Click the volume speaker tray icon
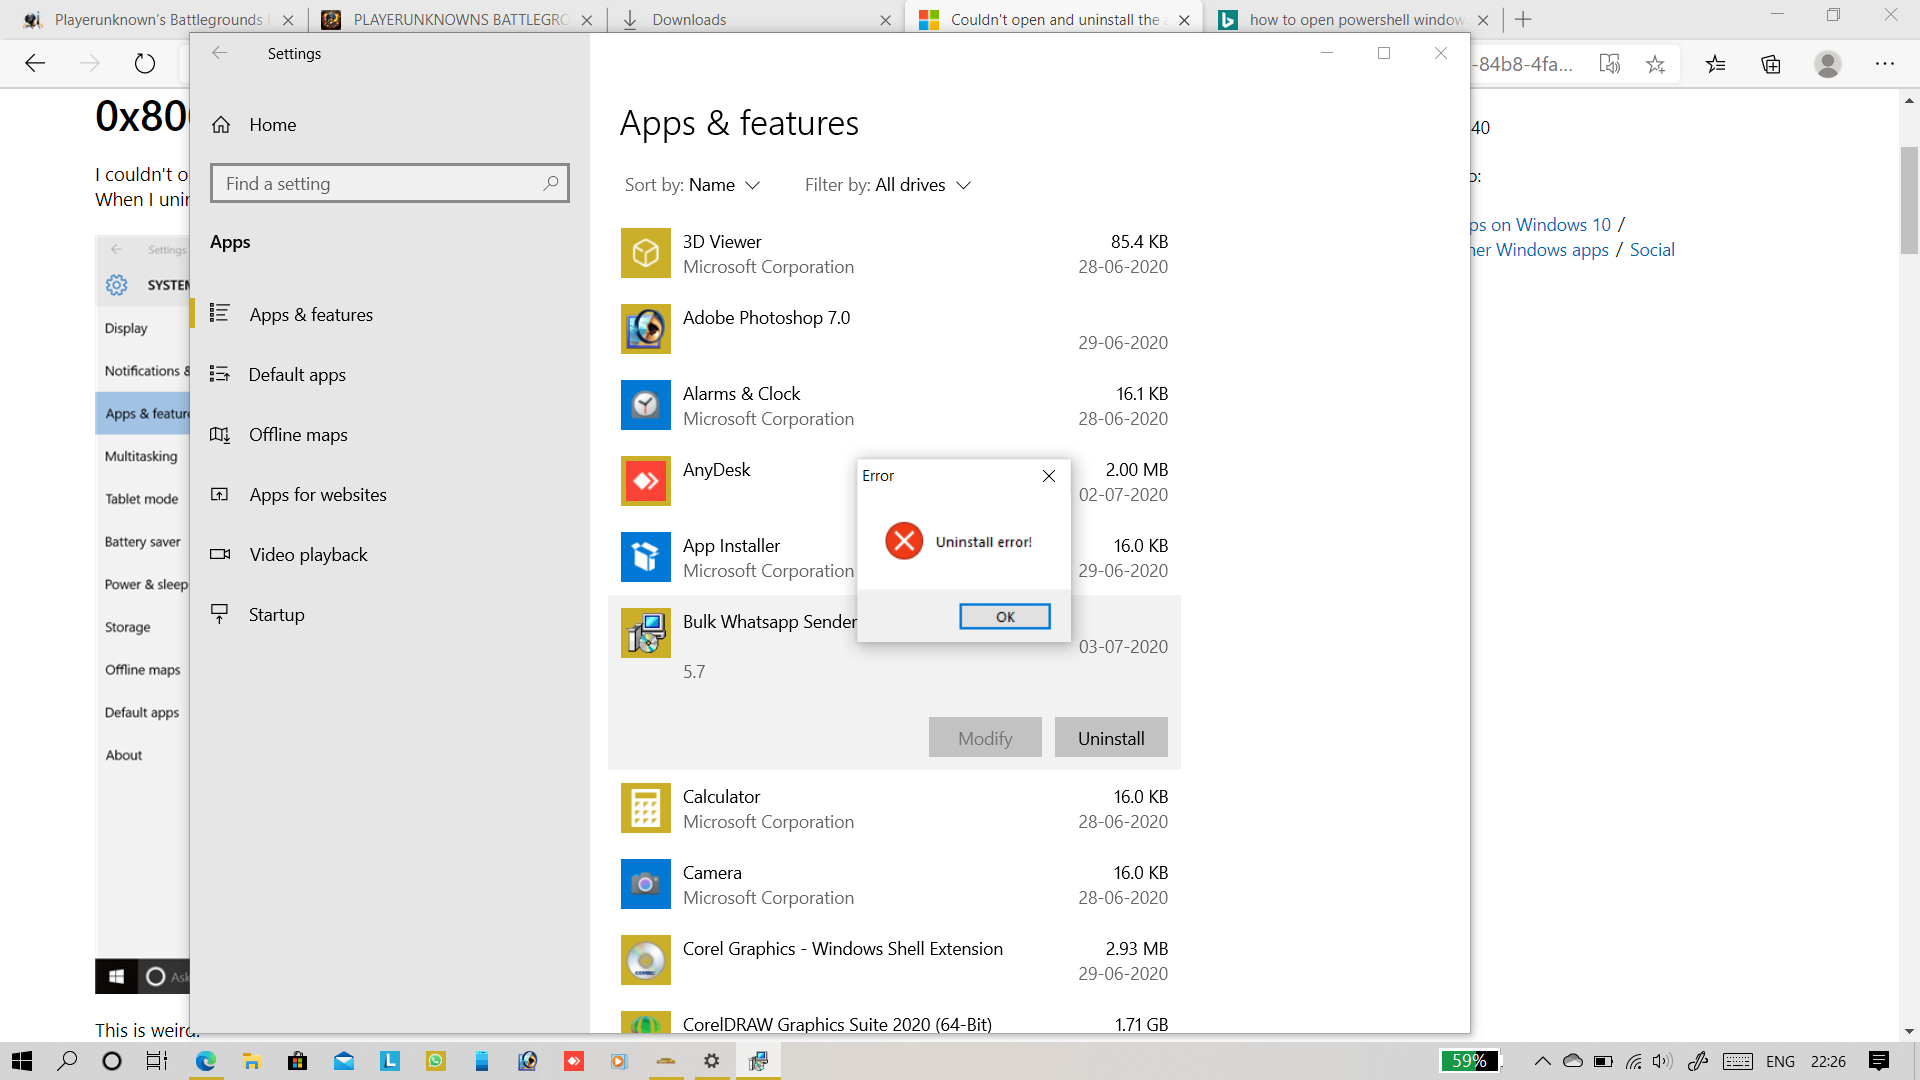 [x=1662, y=1061]
